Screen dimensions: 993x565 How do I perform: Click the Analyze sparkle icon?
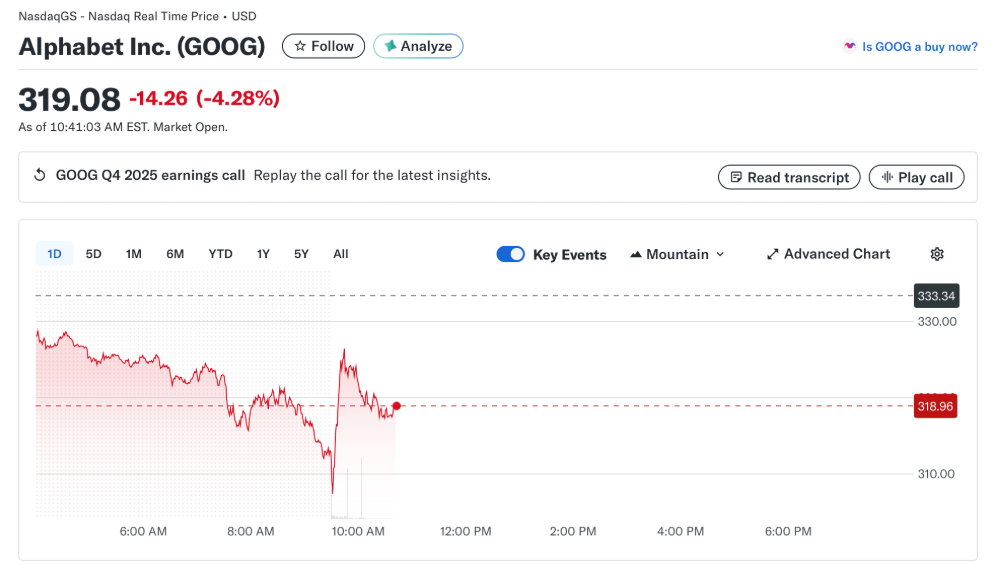[391, 46]
